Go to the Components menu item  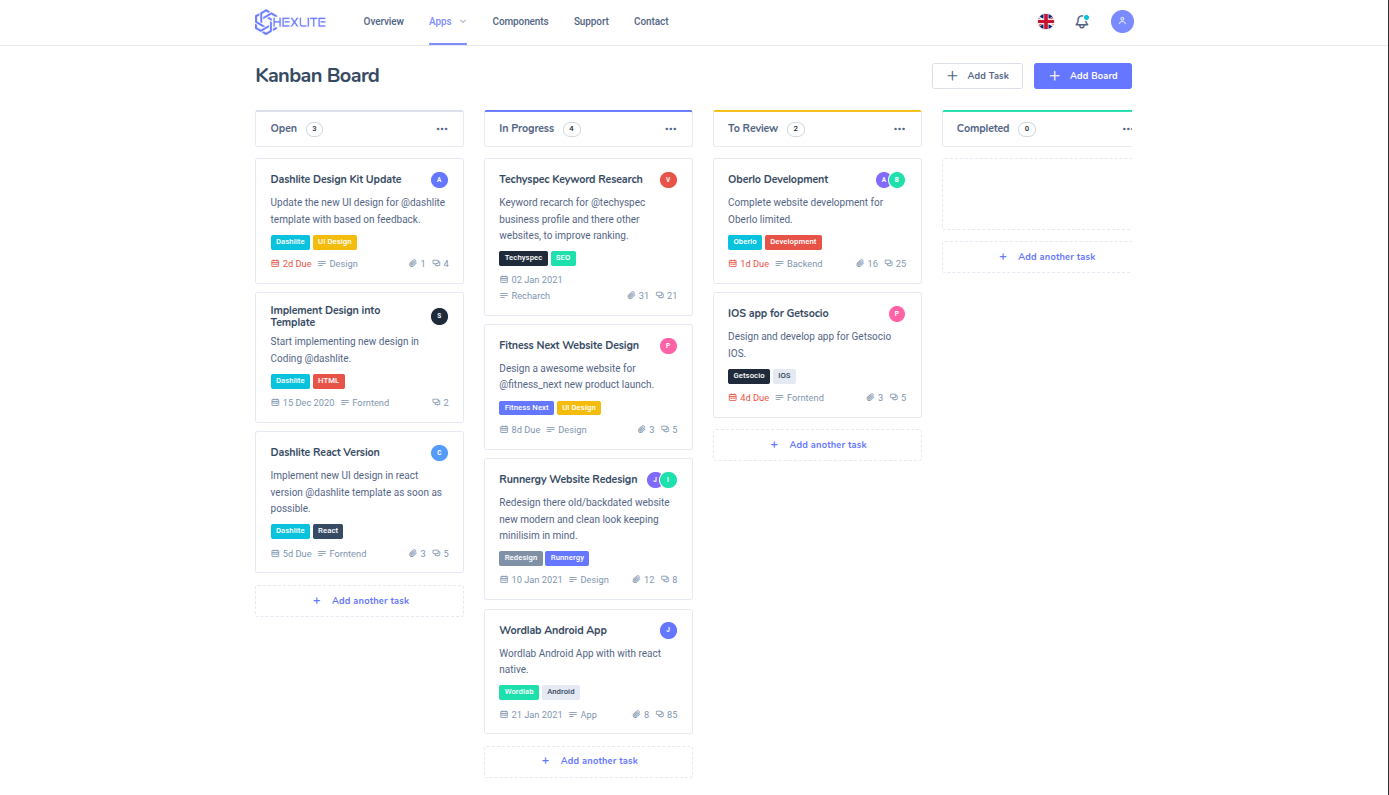(x=520, y=22)
